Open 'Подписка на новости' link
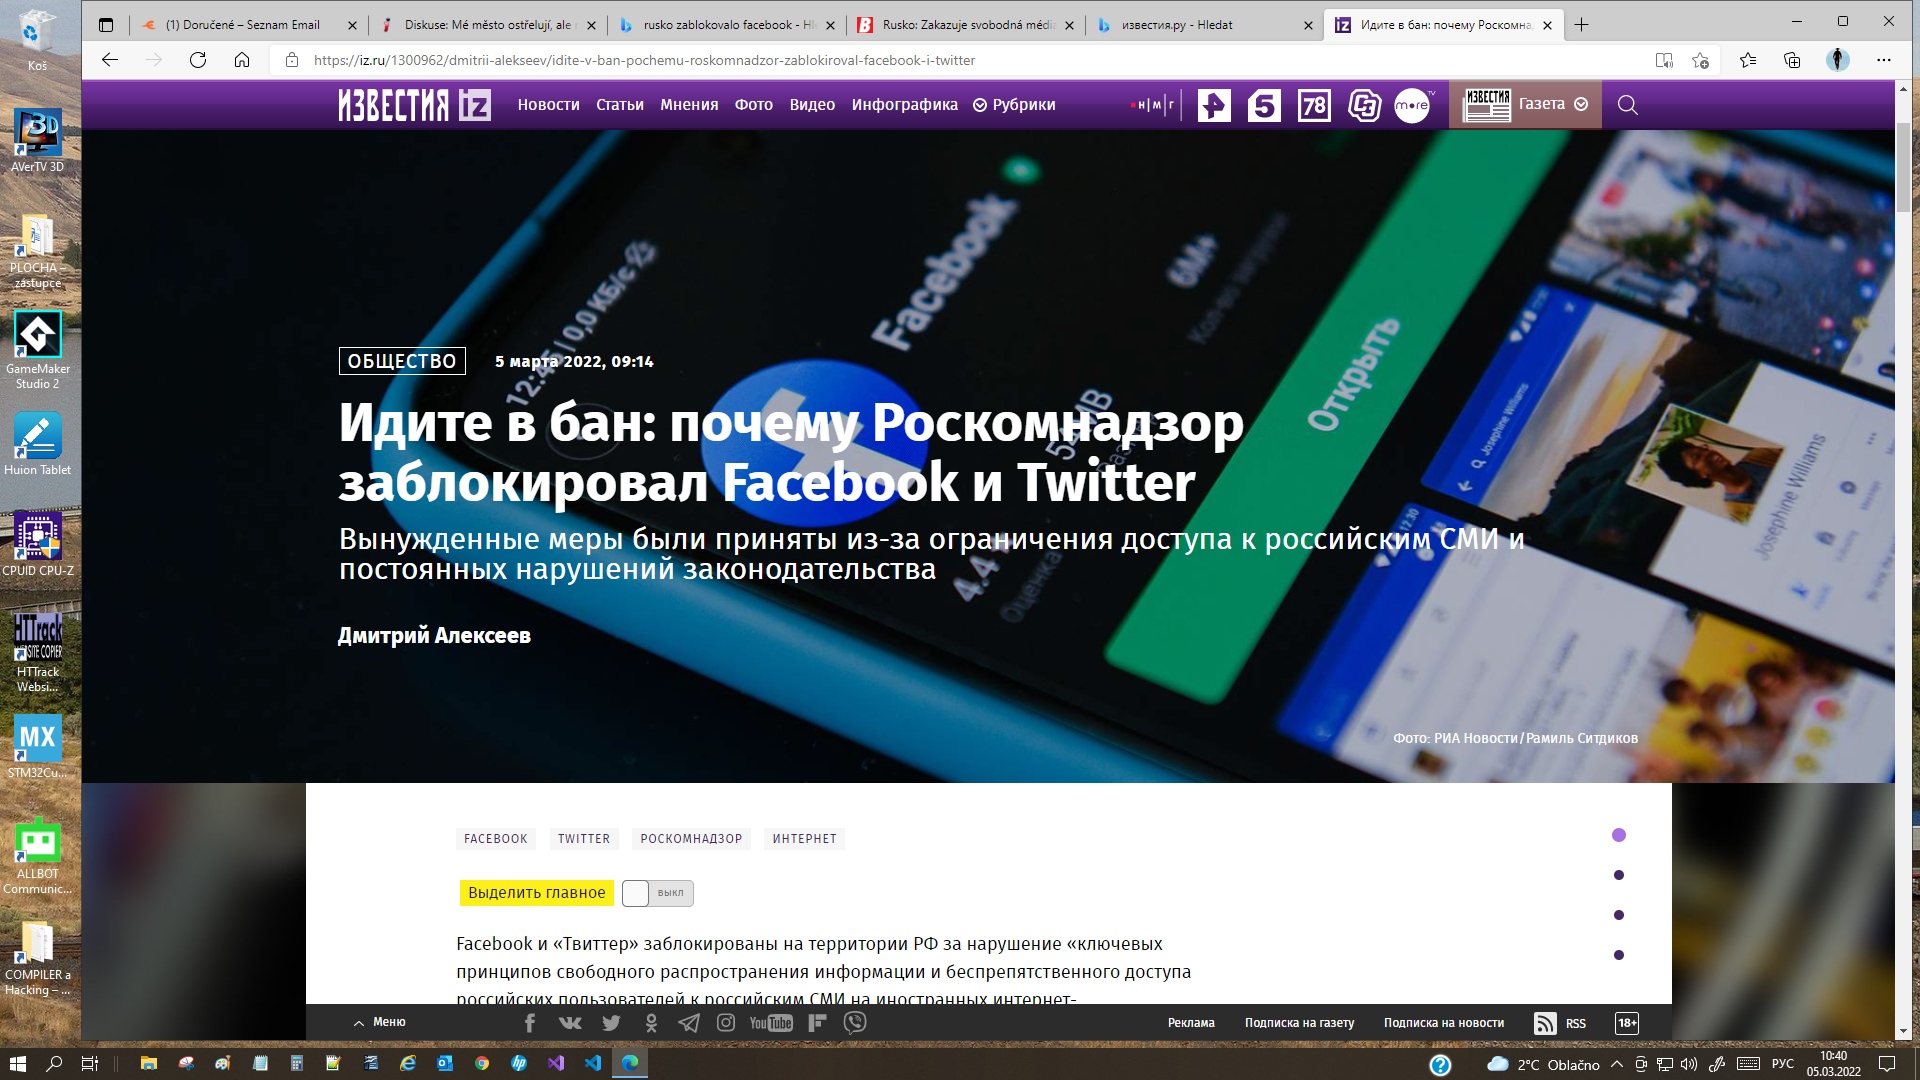Image resolution: width=1920 pixels, height=1080 pixels. (x=1444, y=1023)
